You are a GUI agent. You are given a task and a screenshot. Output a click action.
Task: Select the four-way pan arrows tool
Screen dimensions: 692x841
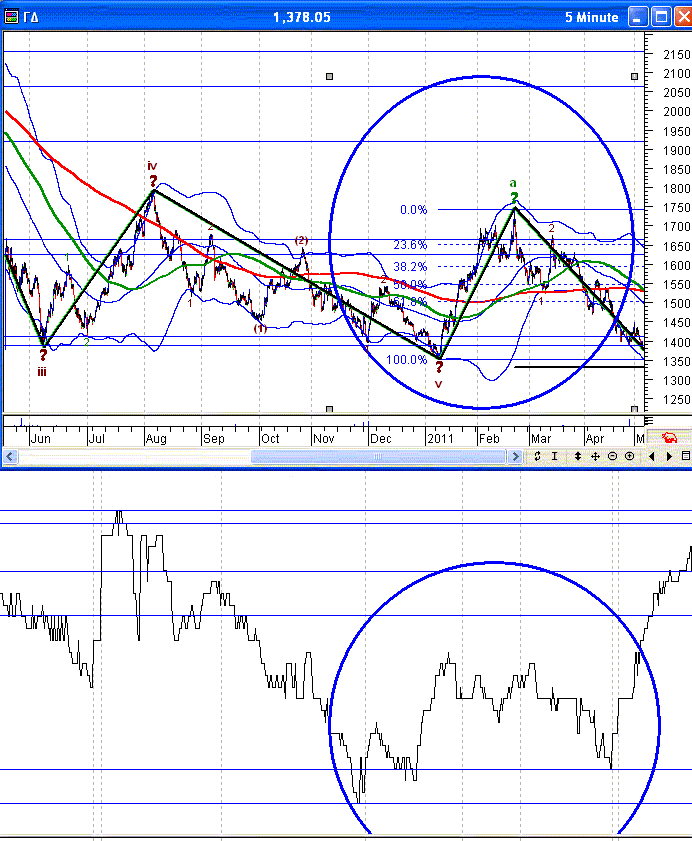595,457
